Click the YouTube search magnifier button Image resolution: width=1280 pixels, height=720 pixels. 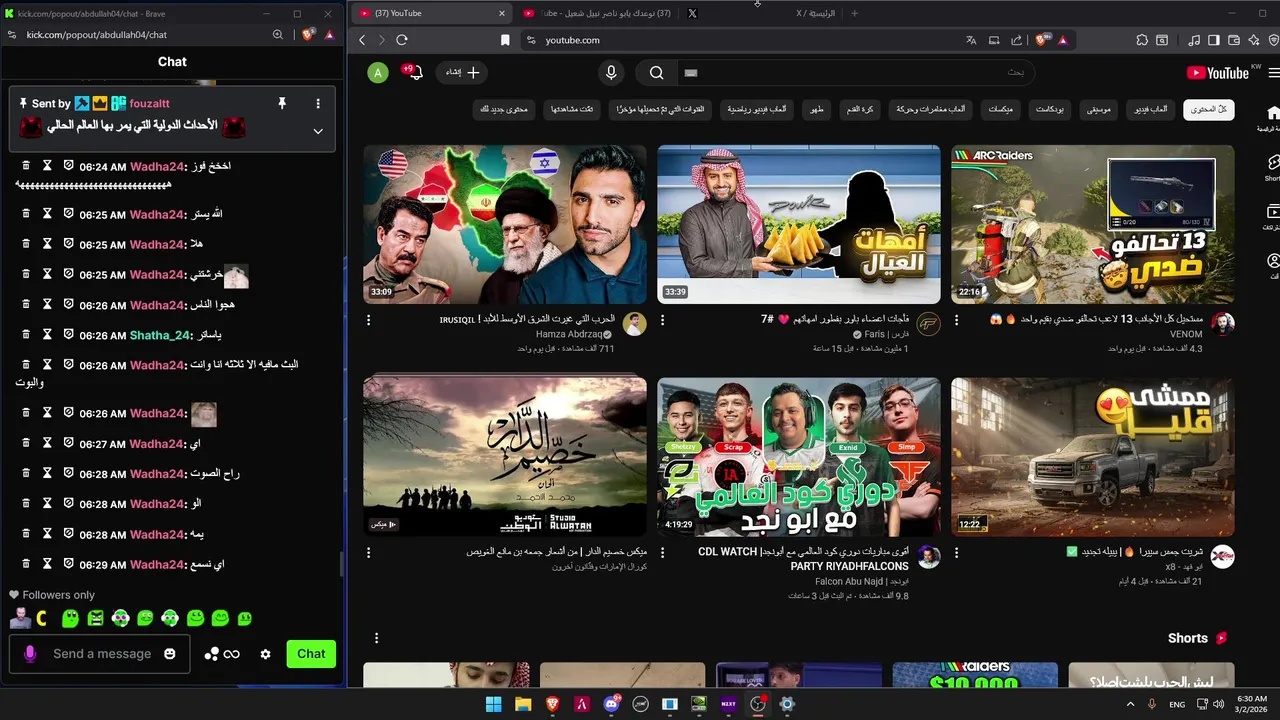656,72
